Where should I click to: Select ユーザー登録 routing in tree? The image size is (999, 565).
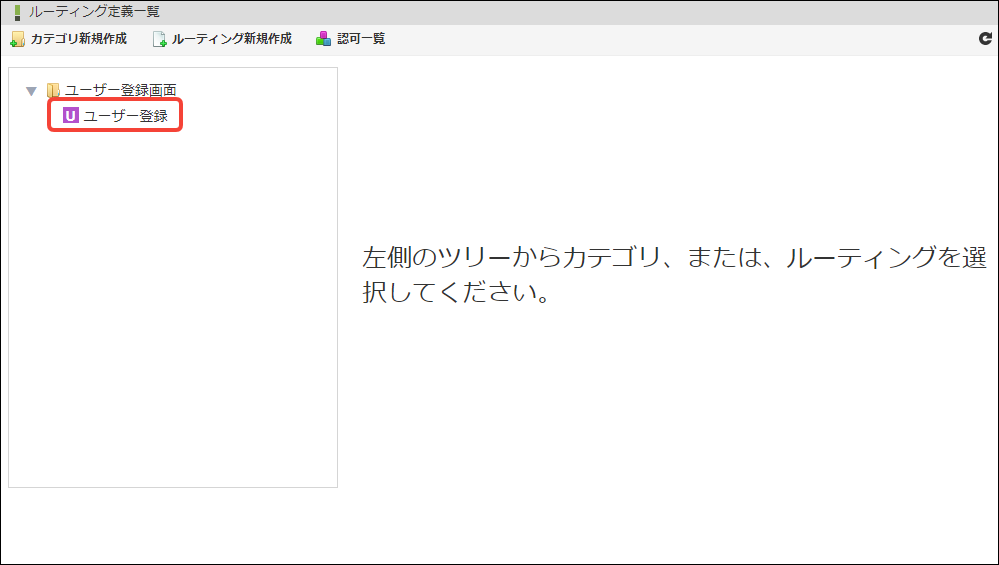[x=126, y=116]
